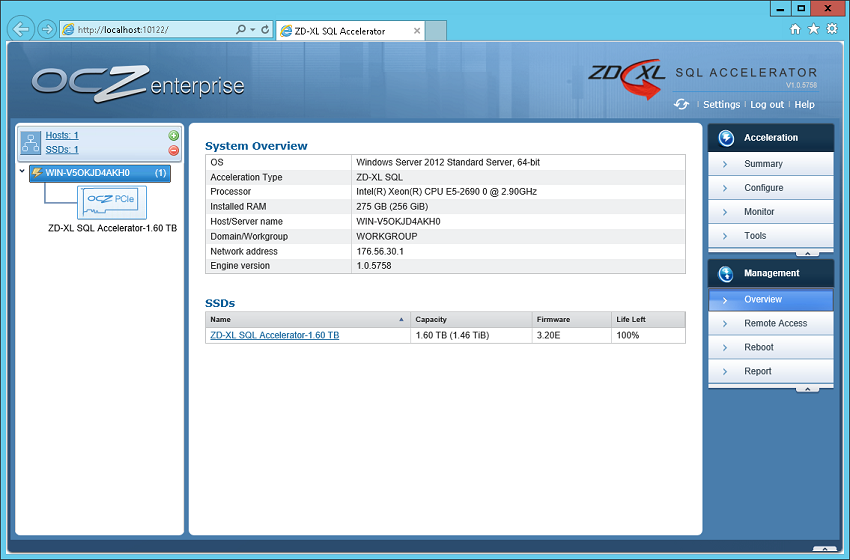The image size is (850, 560).
Task: Sort by Capacity column header
Action: 471,319
